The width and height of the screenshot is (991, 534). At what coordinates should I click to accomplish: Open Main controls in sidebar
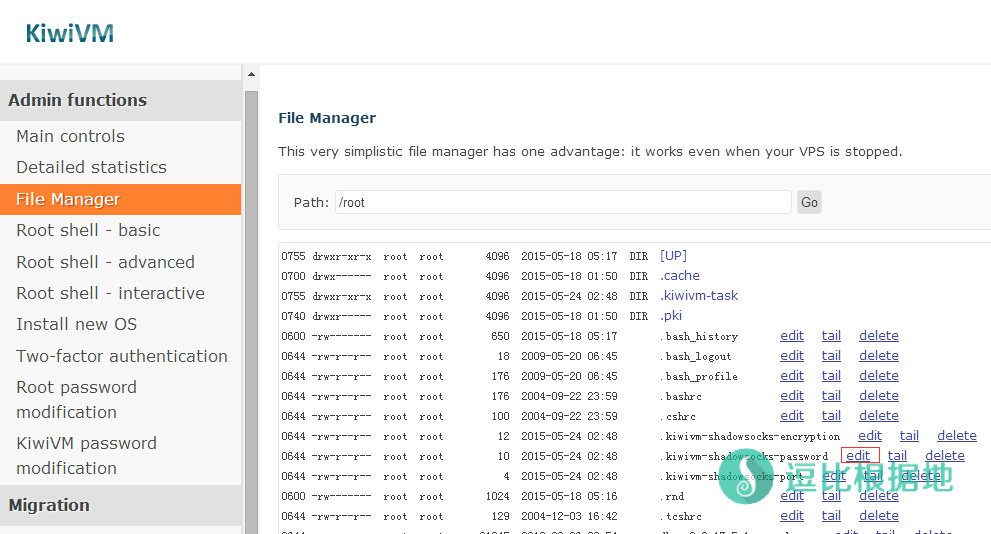(x=70, y=136)
